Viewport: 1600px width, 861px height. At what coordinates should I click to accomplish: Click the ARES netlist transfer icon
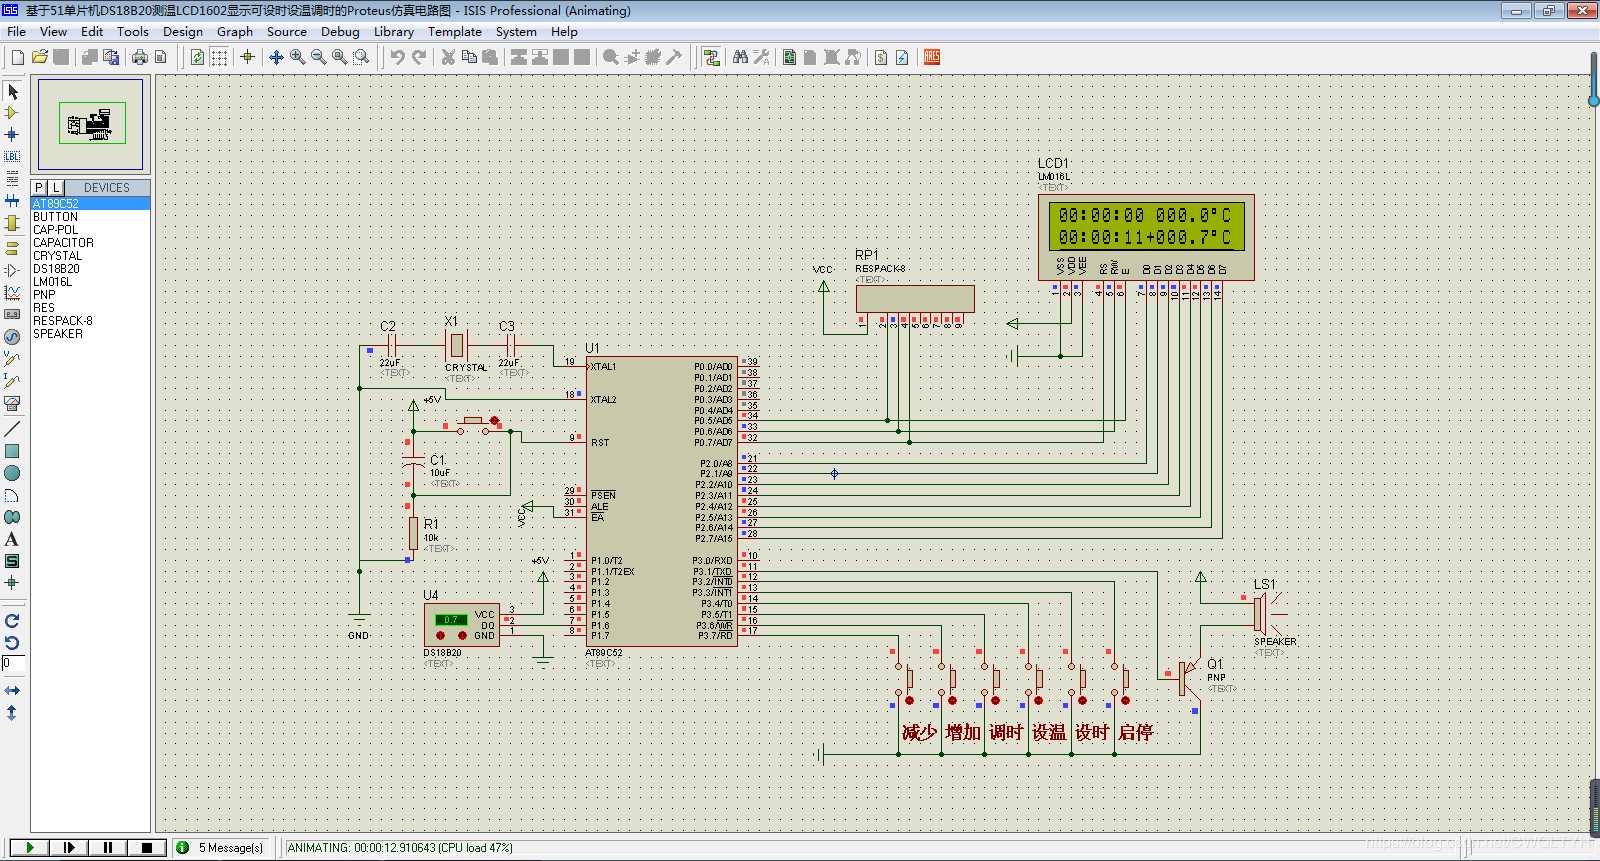[x=932, y=57]
